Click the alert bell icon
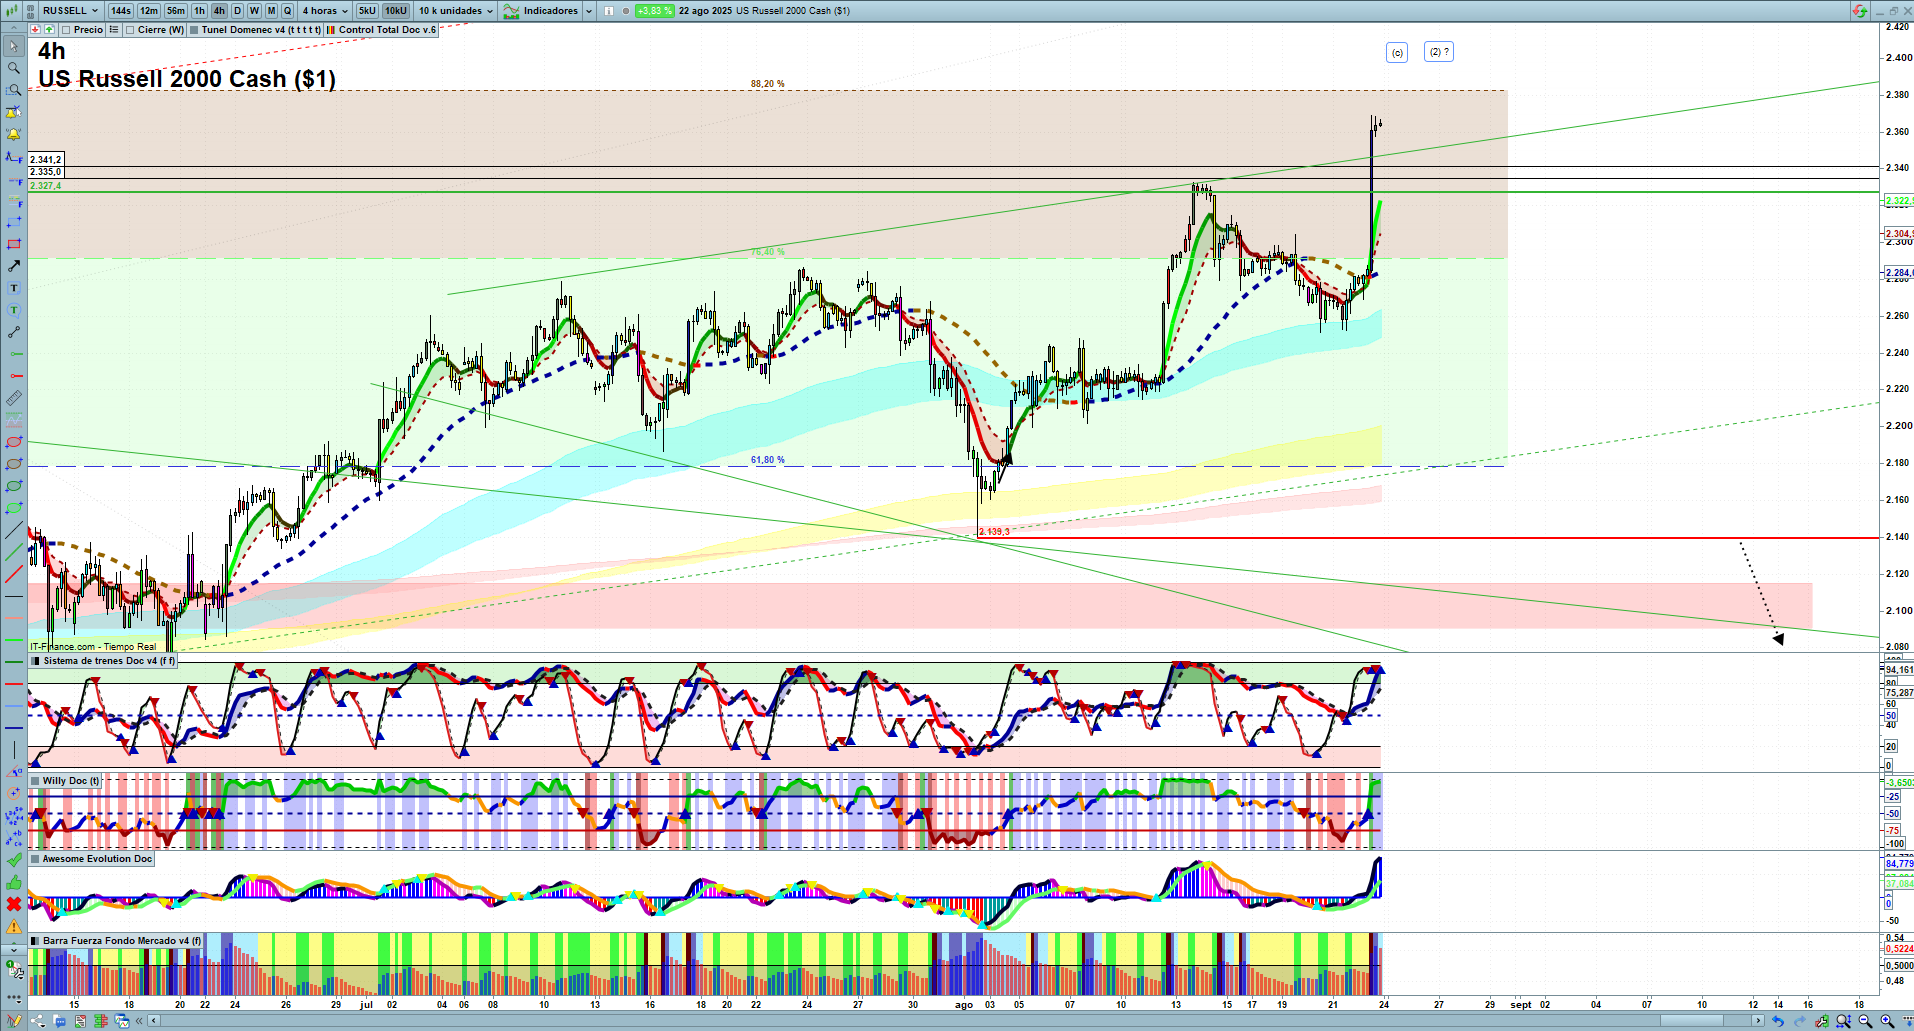Image resolution: width=1914 pixels, height=1031 pixels. [x=14, y=134]
